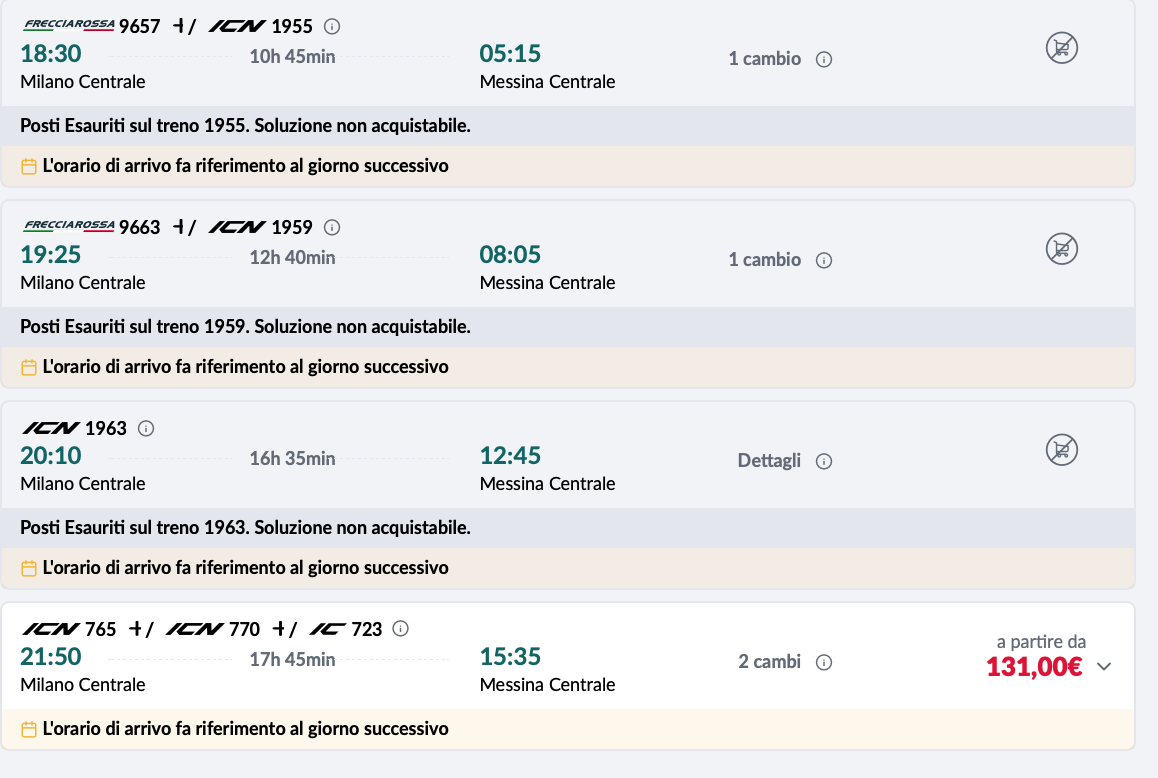Click unavailable cart icon for 19:25 train
This screenshot has width=1158, height=778.
pyautogui.click(x=1061, y=249)
